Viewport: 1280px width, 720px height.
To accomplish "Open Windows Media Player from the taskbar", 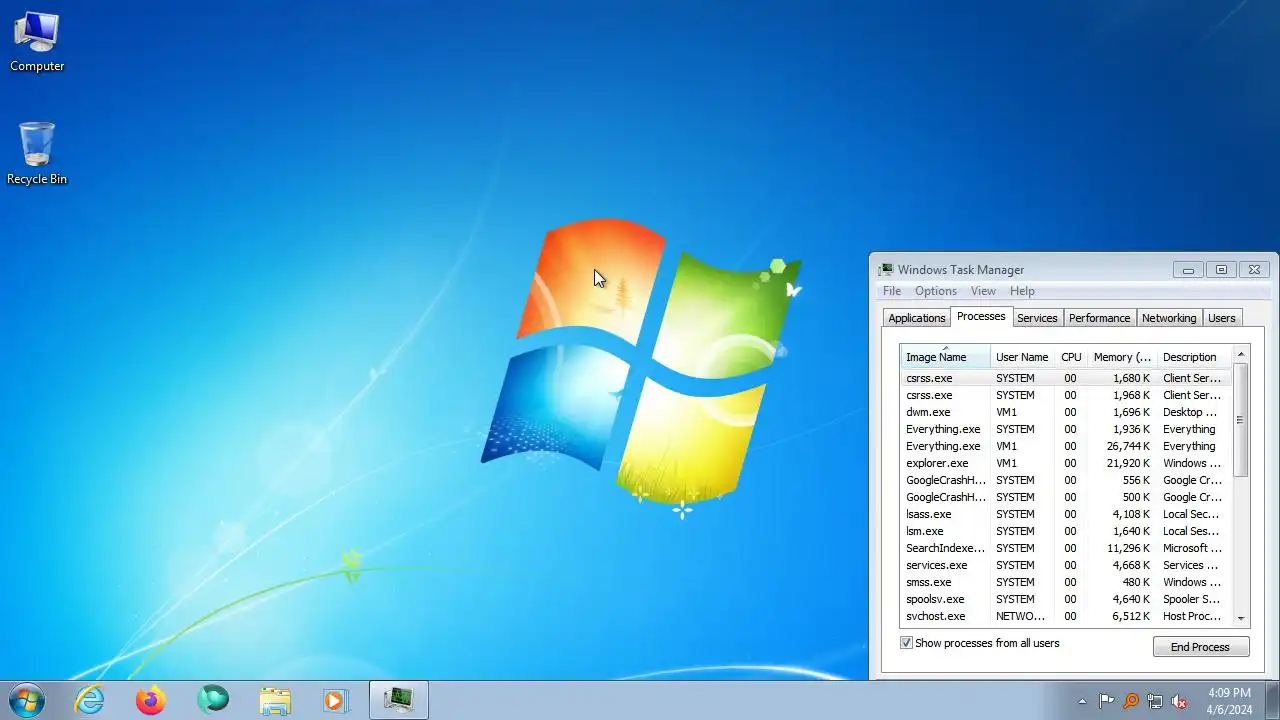I will pos(335,700).
